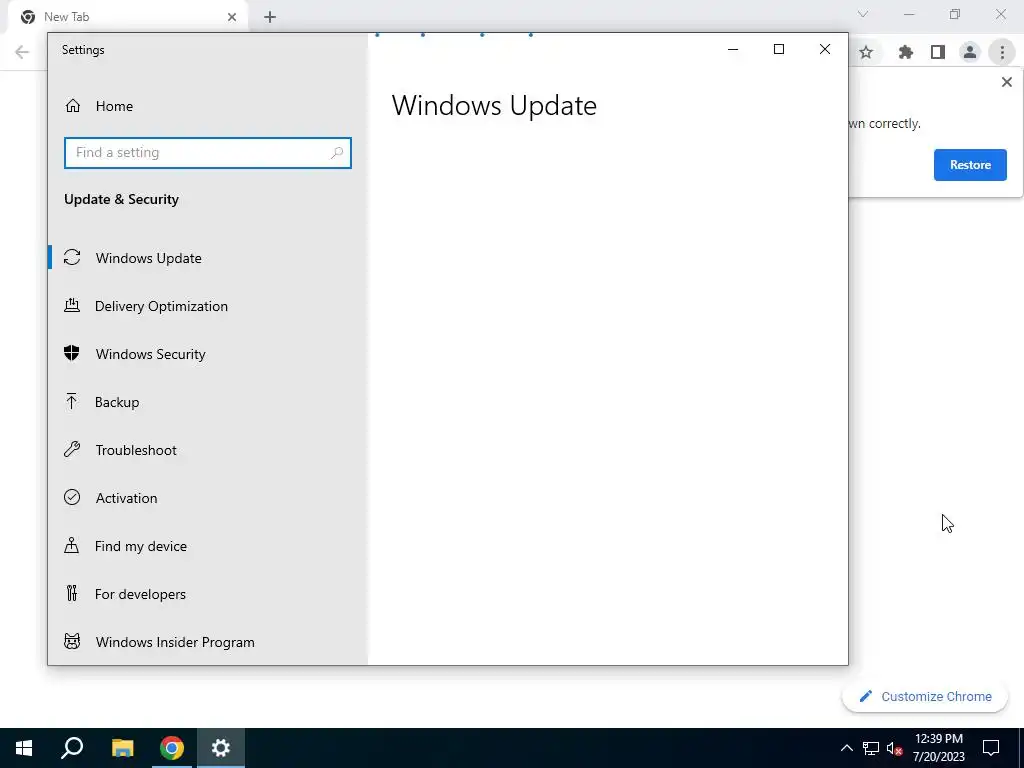The height and width of the screenshot is (768, 1024).
Task: Dismiss the Chrome restore popup
Action: 1006,82
